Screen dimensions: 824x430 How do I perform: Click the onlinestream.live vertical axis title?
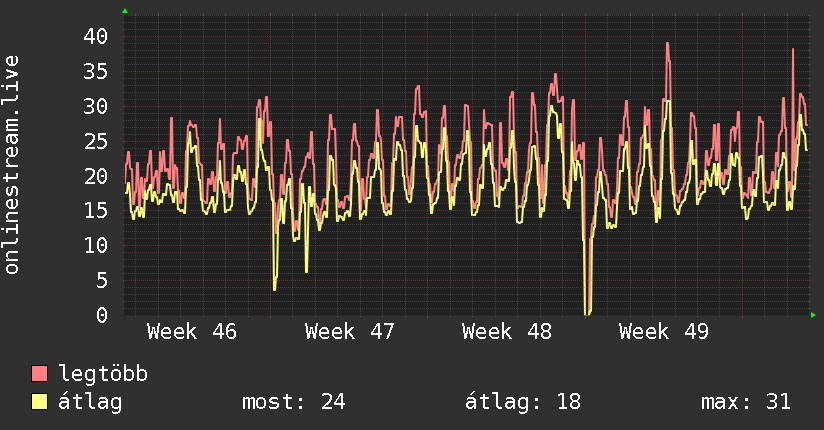click(x=11, y=165)
